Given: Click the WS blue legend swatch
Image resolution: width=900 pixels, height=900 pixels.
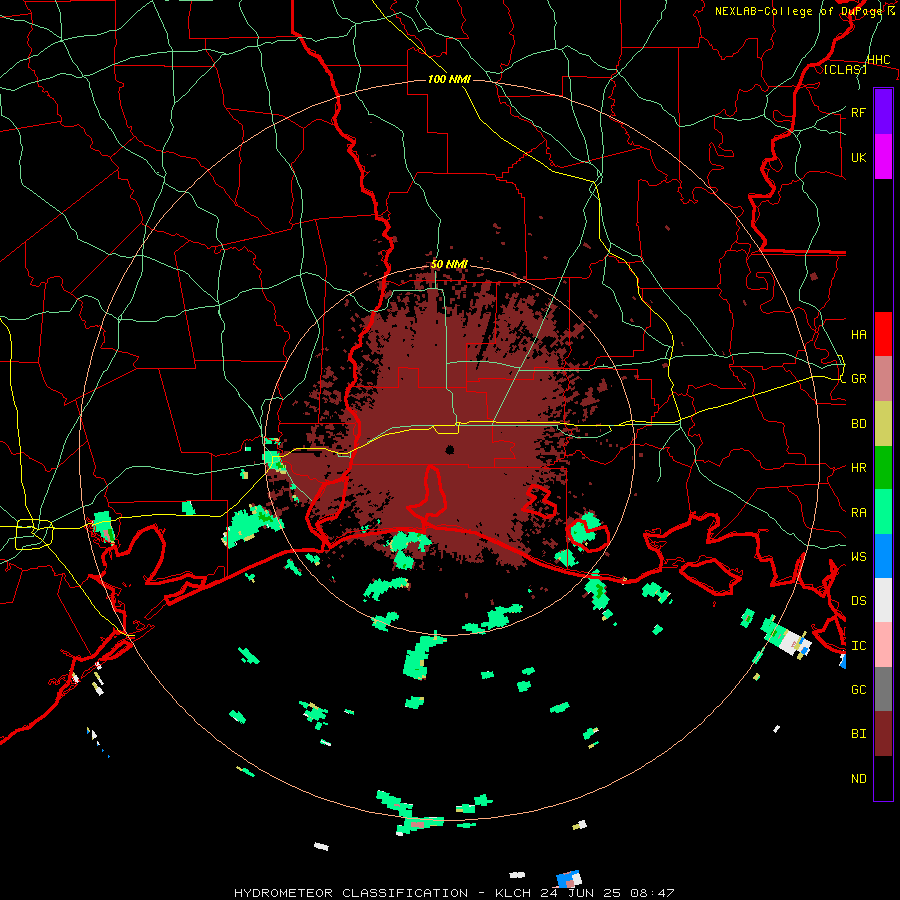Looking at the screenshot, I should tap(883, 556).
